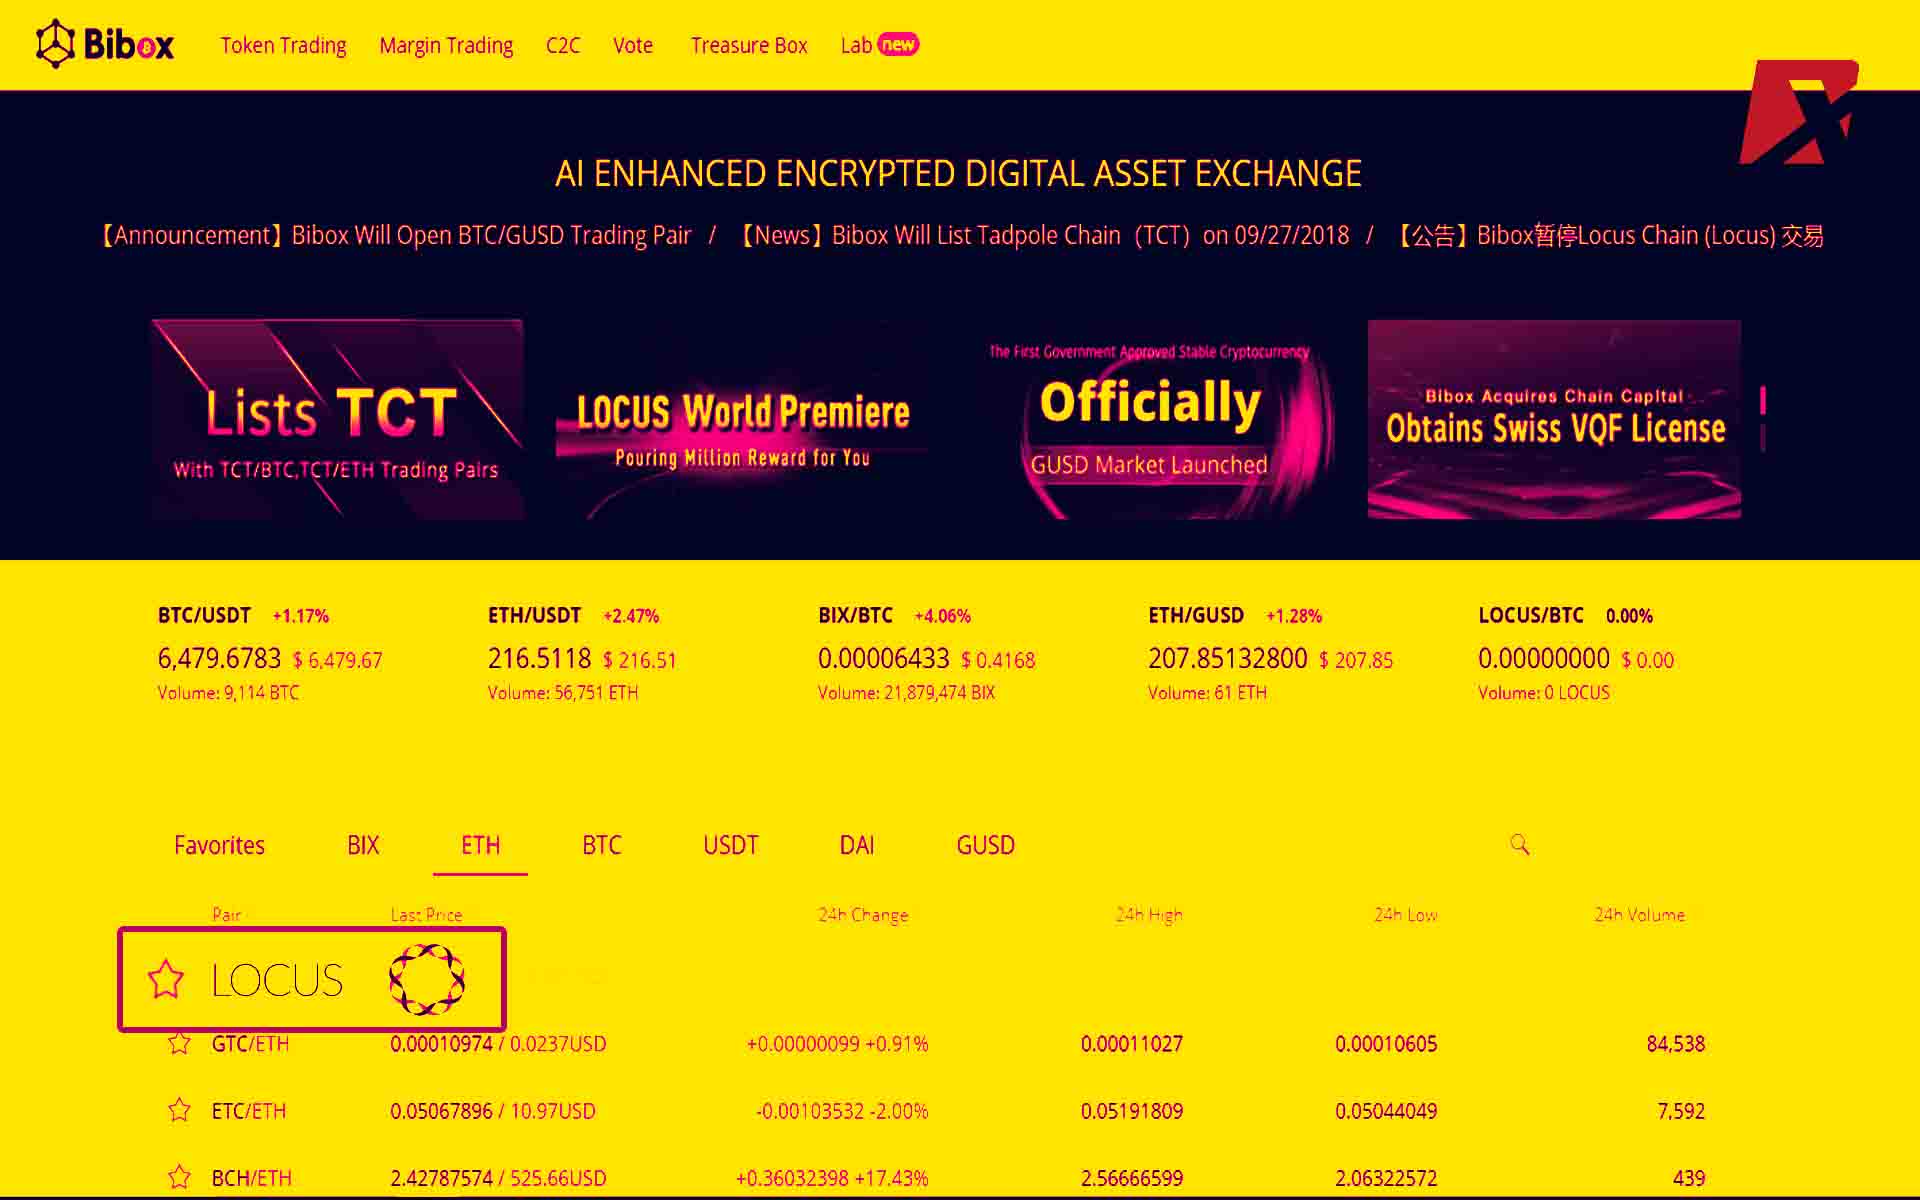Switch to the GUSD market tab

click(x=986, y=845)
